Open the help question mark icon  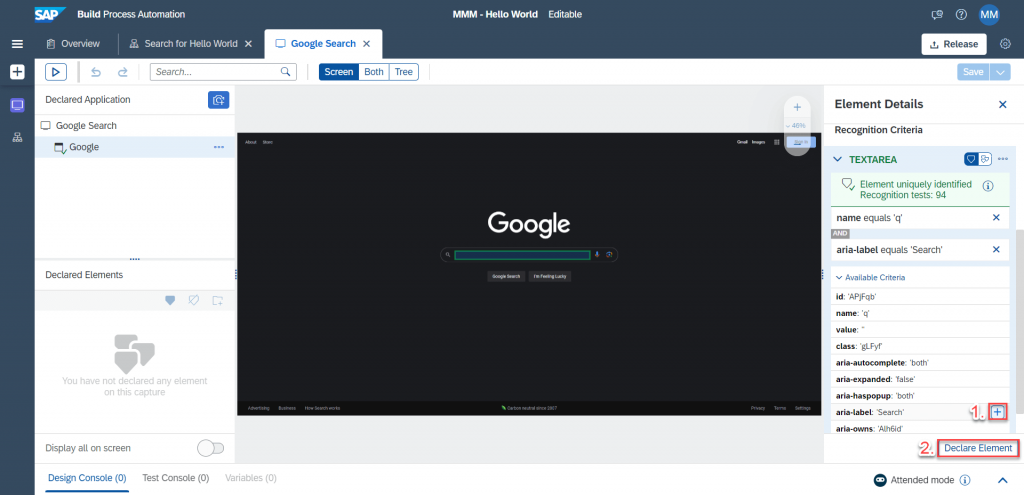click(961, 14)
